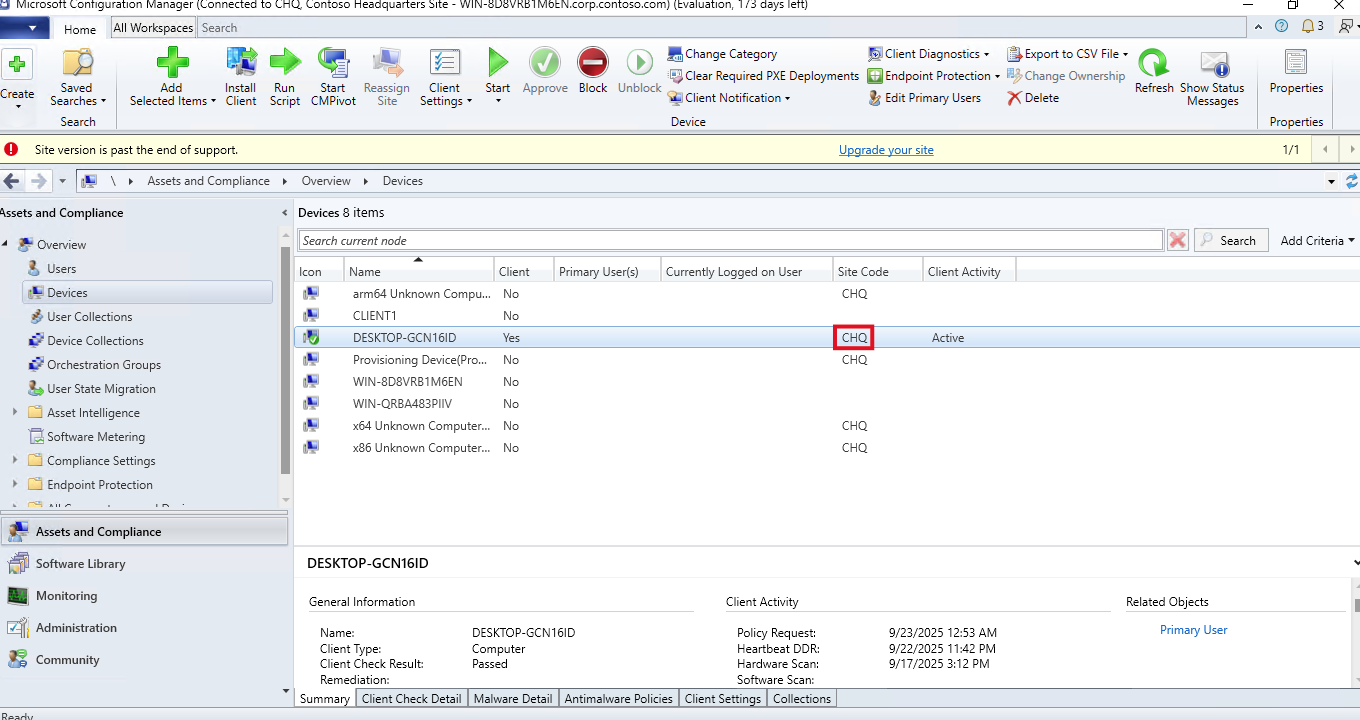Expand the Add Criteria dropdown
The width and height of the screenshot is (1360, 720).
click(1317, 241)
